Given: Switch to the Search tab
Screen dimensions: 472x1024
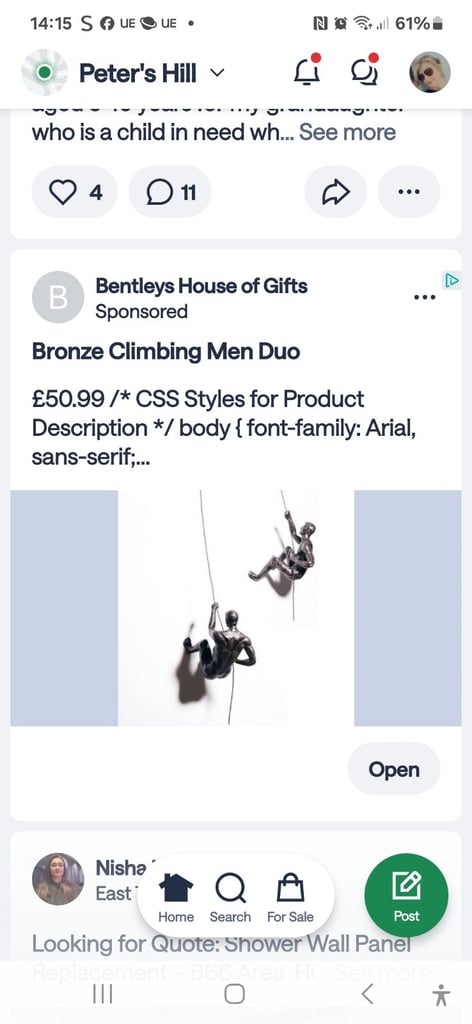Looking at the screenshot, I should 230,898.
